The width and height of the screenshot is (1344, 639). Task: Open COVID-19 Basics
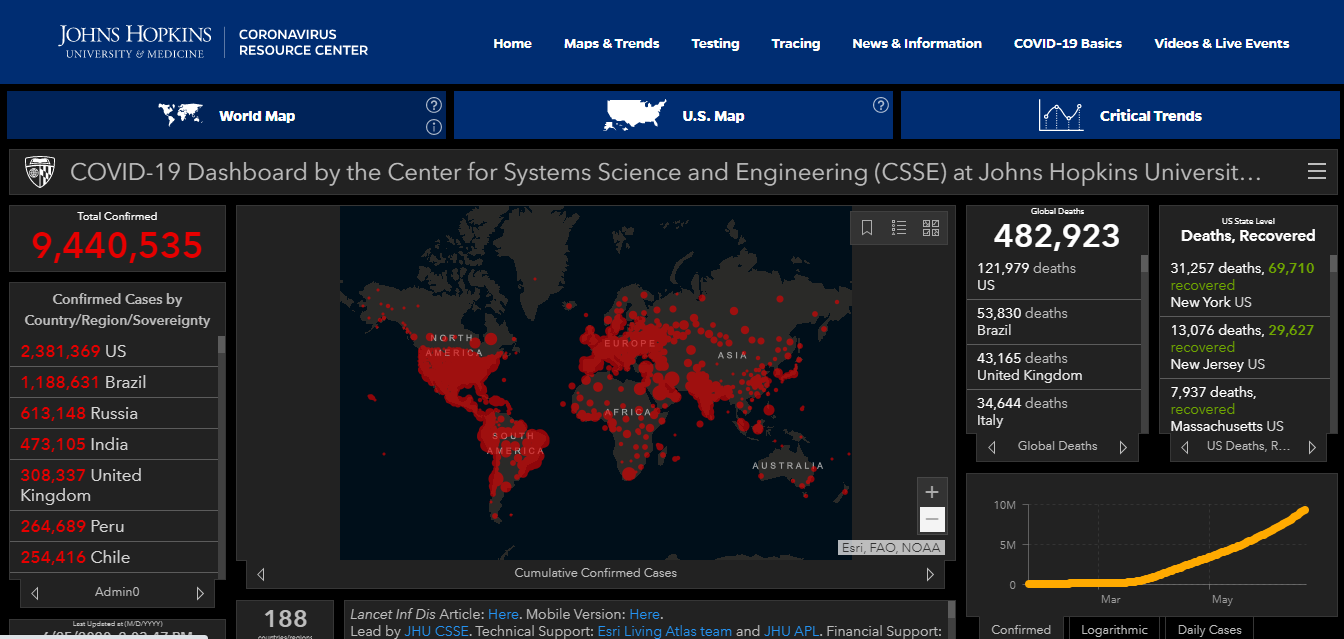tap(1068, 43)
